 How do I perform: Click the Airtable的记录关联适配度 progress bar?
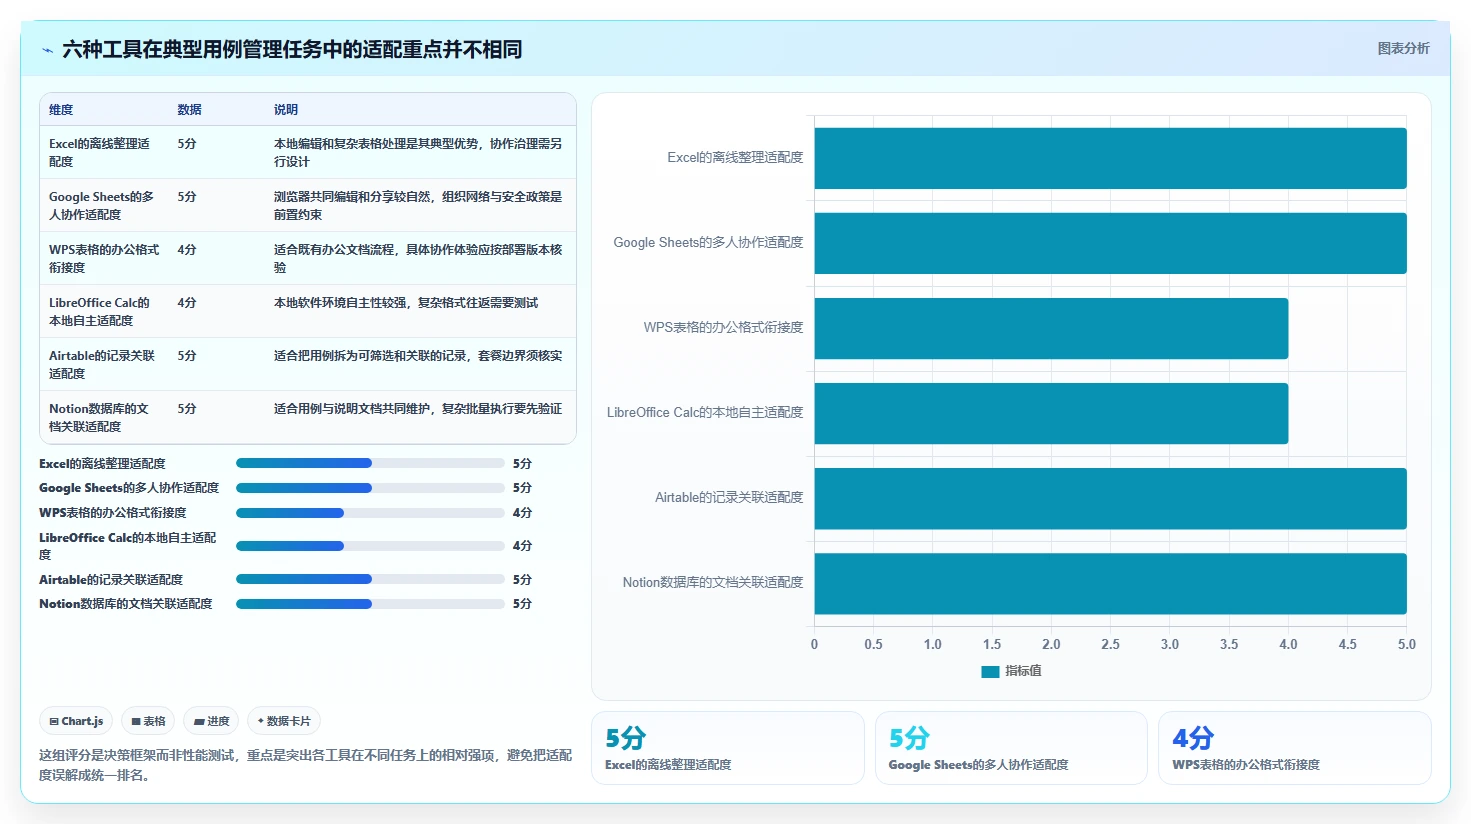pos(370,579)
